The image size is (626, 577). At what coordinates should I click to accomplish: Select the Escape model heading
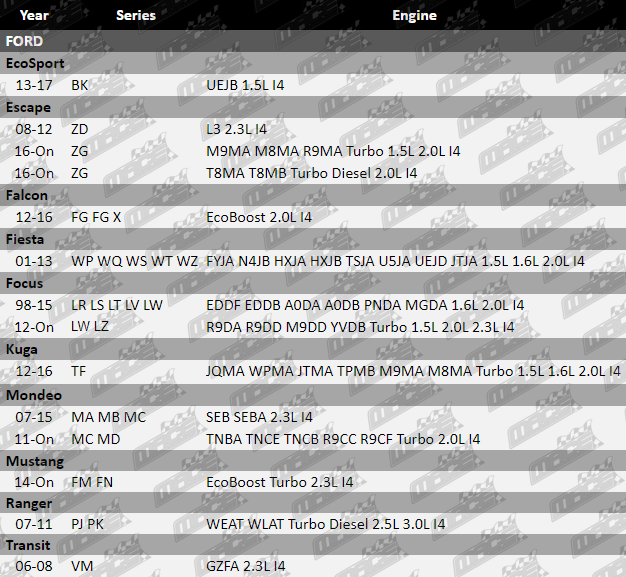click(x=28, y=107)
